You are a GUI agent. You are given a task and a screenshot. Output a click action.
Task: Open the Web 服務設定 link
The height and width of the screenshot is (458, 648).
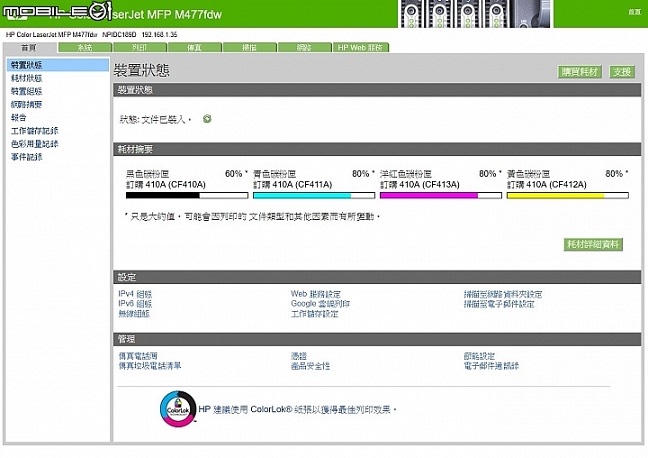[x=316, y=294]
